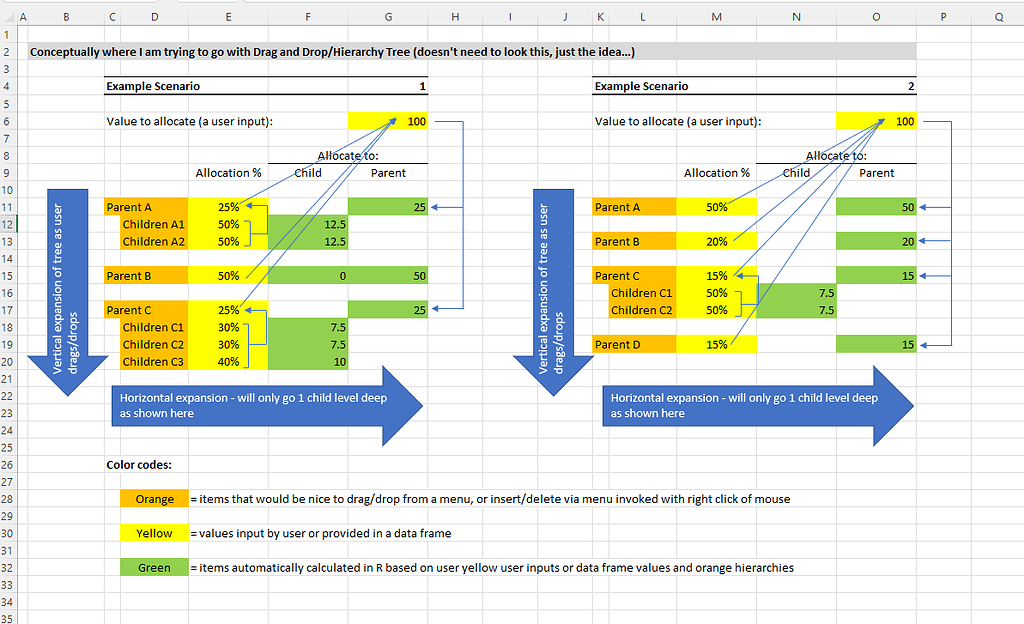Select column E header
1024x624 pixels.
coord(228,16)
